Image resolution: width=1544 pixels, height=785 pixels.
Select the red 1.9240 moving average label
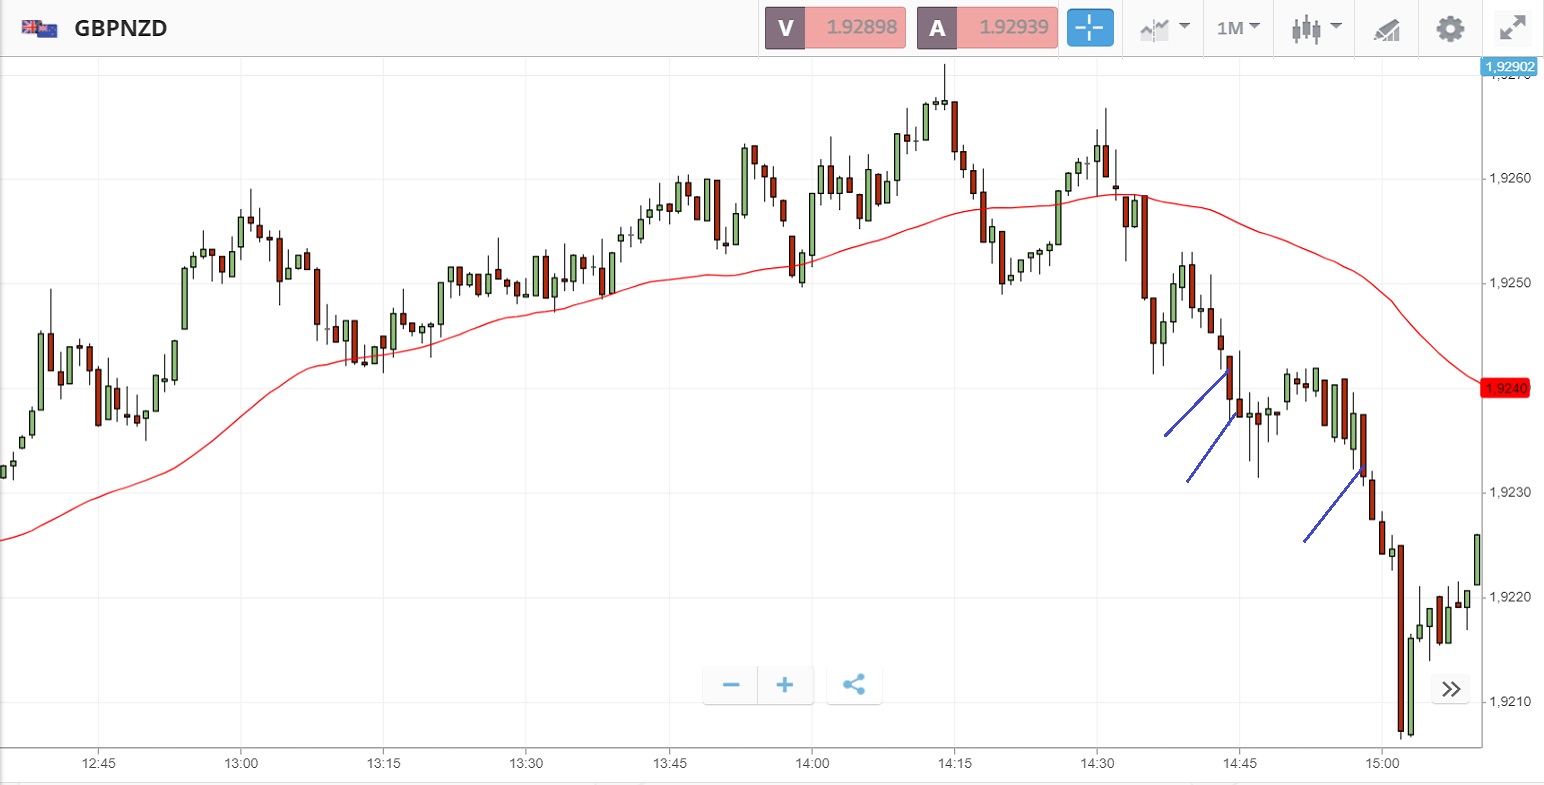pos(1506,388)
